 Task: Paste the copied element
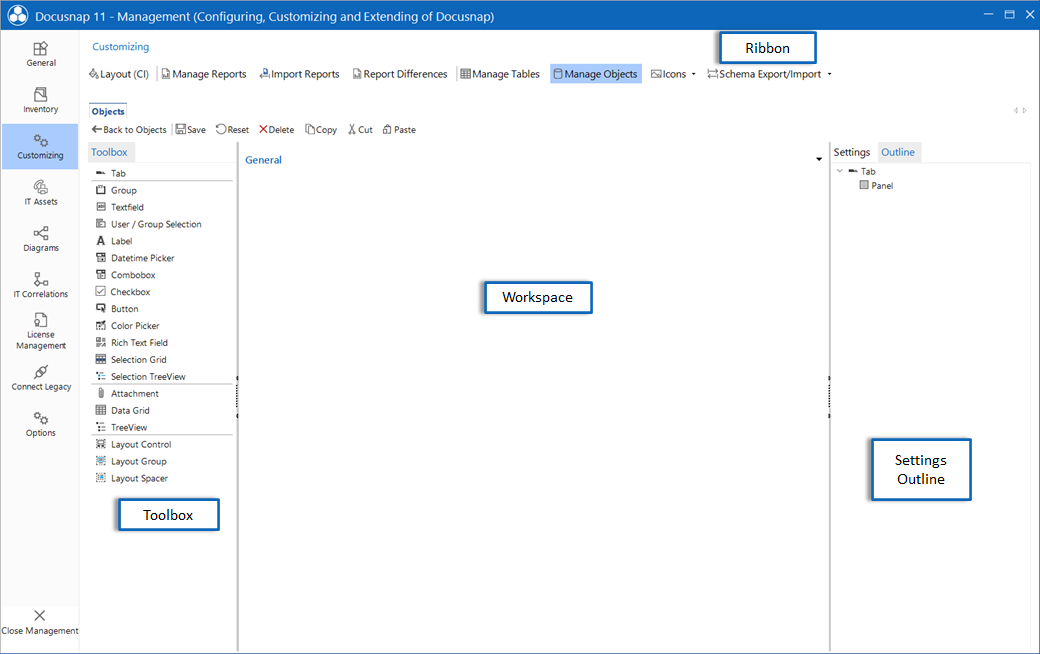(399, 129)
